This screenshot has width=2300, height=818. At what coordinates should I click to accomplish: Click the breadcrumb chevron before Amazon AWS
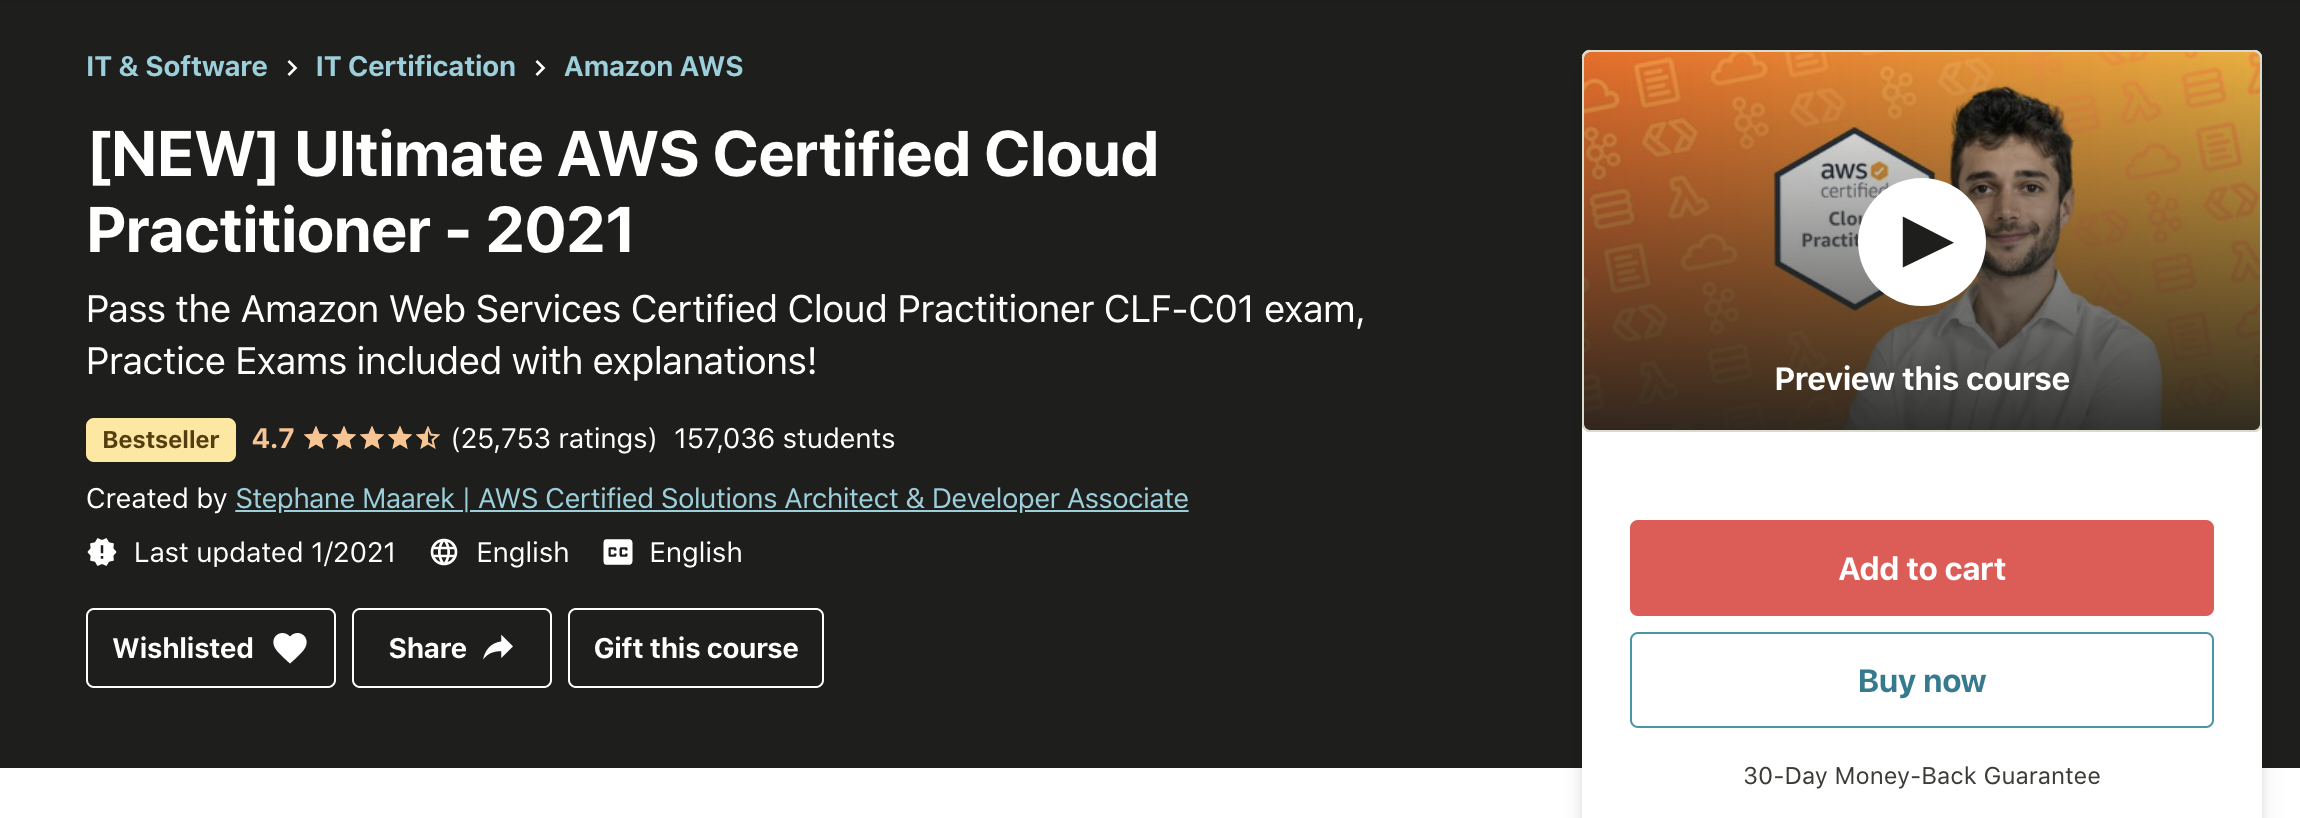coord(540,68)
